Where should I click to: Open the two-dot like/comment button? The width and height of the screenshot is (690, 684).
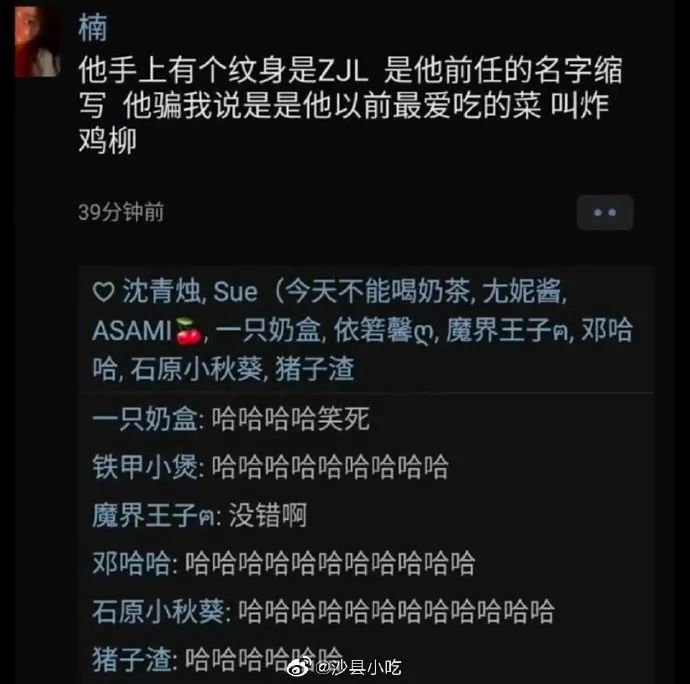tap(605, 213)
